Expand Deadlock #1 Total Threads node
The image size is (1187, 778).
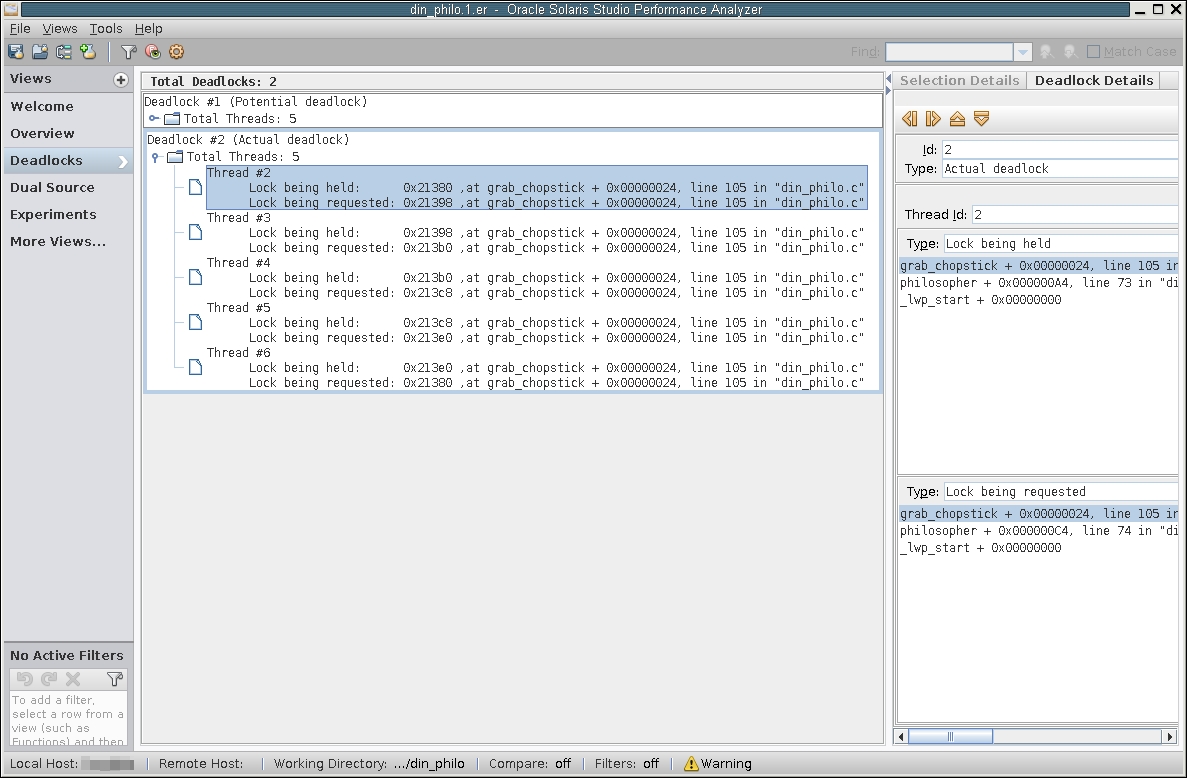tap(154, 119)
